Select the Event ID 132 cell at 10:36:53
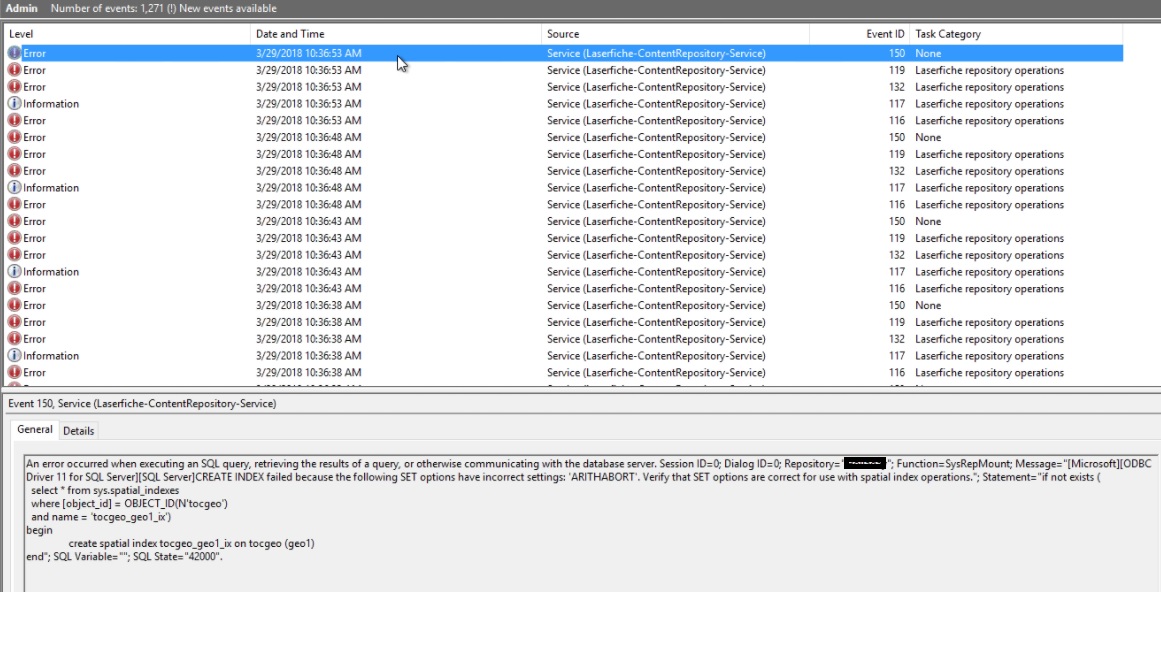The image size is (1161, 648). [897, 87]
